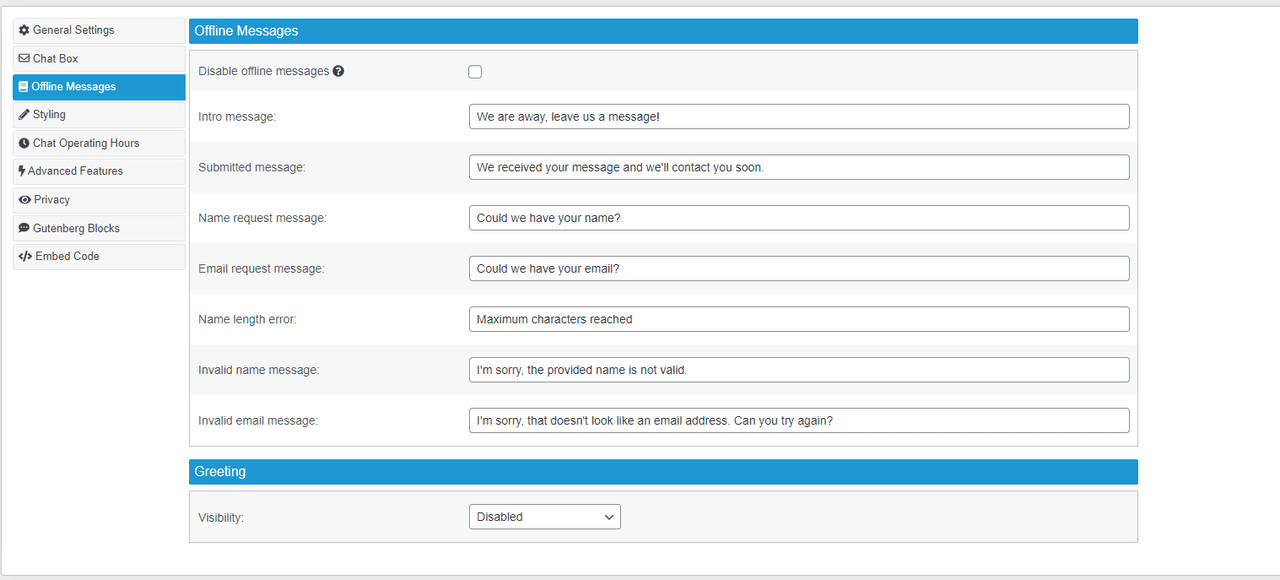Select the Email request message input
Image resolution: width=1280 pixels, height=580 pixels.
[799, 269]
